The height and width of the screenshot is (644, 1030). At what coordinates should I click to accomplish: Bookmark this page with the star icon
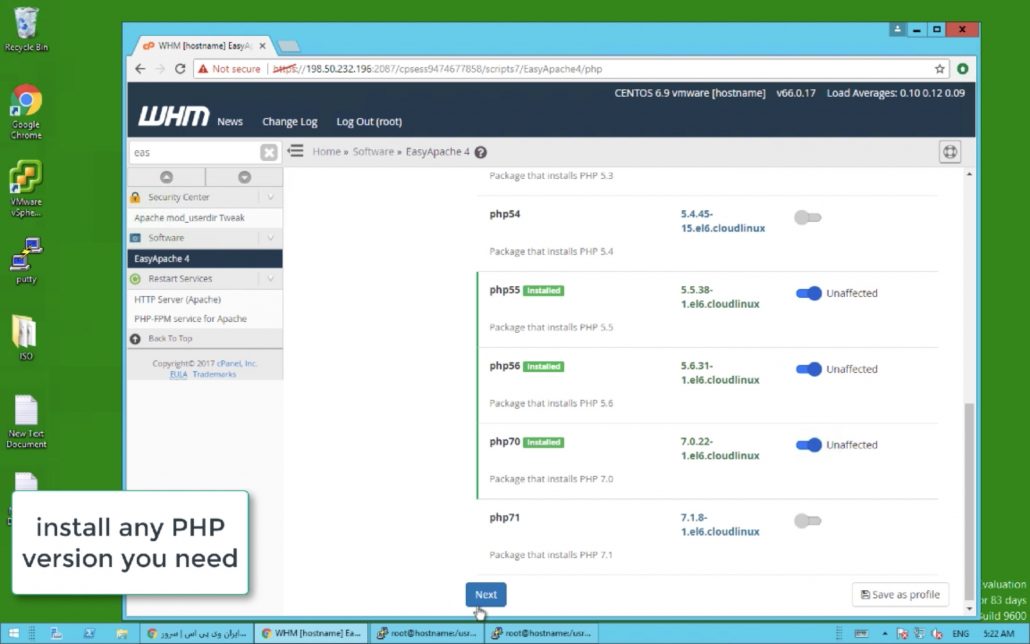(940, 69)
